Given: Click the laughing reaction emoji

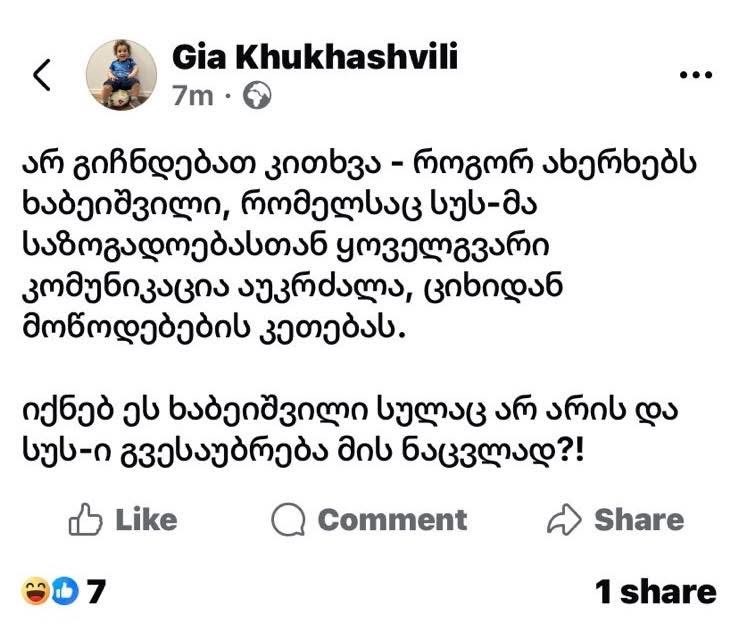Looking at the screenshot, I should [35, 591].
